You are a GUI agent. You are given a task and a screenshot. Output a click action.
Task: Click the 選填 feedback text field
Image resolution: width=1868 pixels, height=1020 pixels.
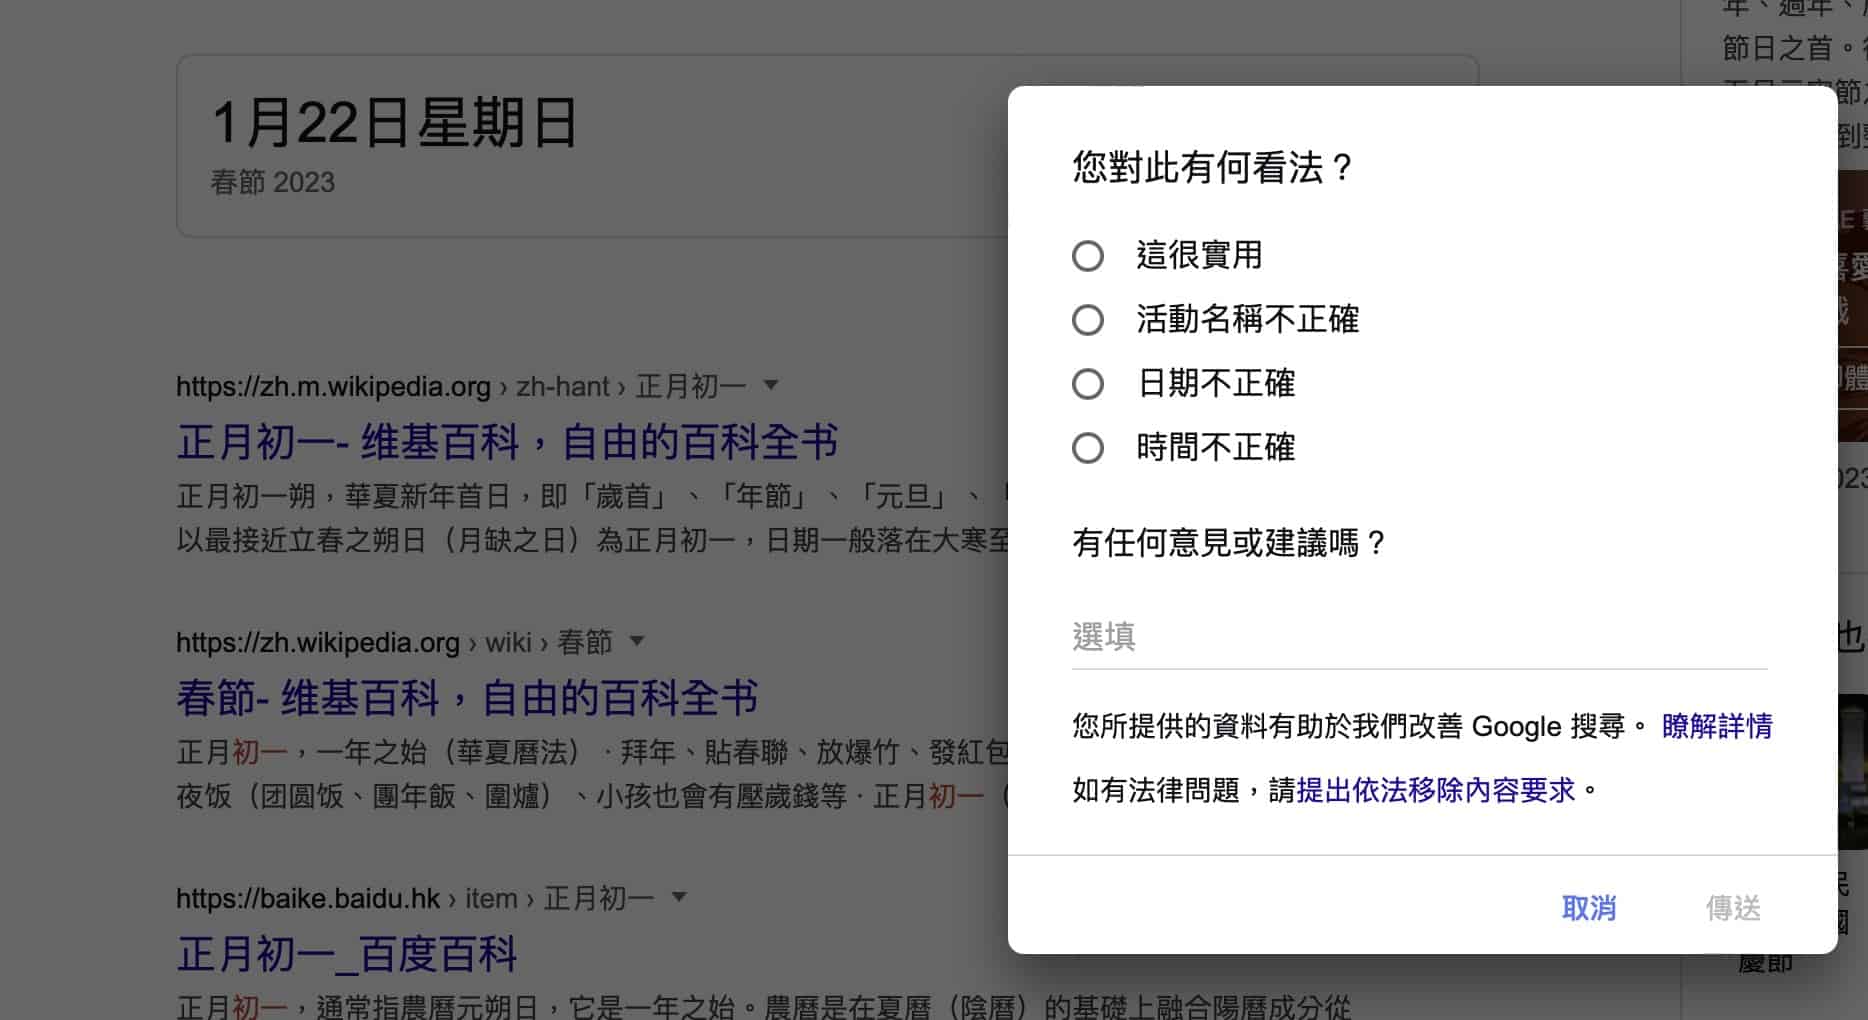pyautogui.click(x=1420, y=637)
